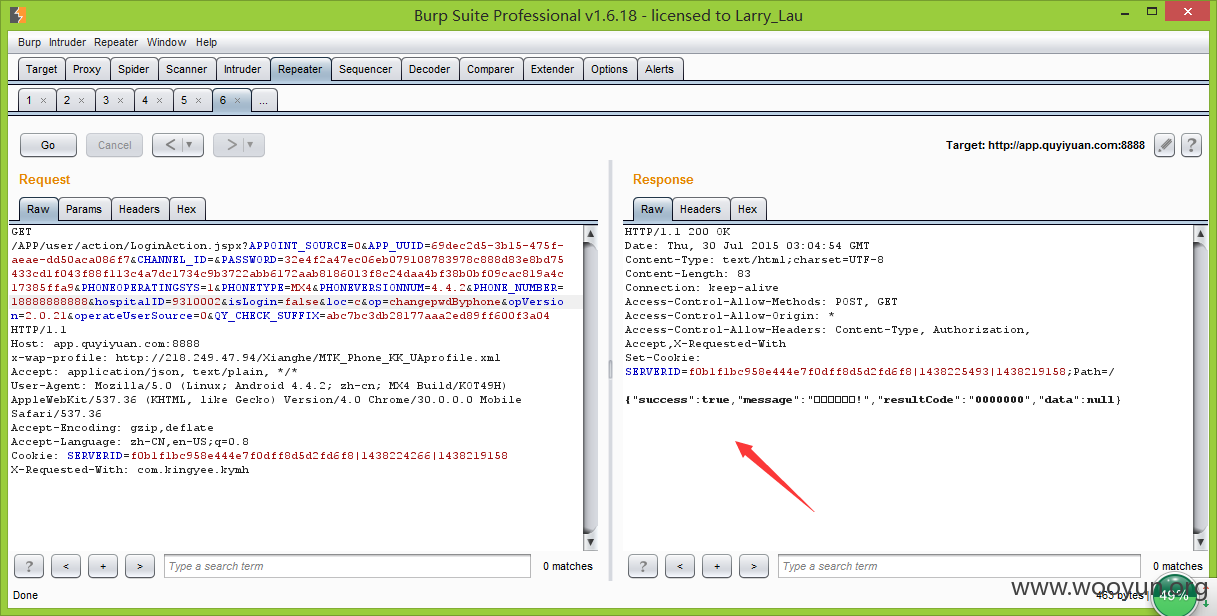Switch to the Spider tab
The width and height of the screenshot is (1217, 616).
(x=134, y=69)
